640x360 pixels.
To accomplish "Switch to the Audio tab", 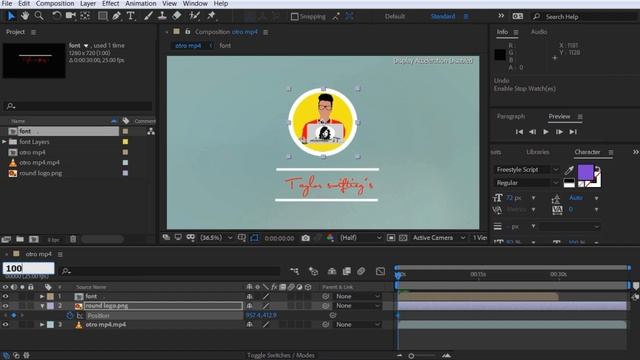I will coord(539,32).
